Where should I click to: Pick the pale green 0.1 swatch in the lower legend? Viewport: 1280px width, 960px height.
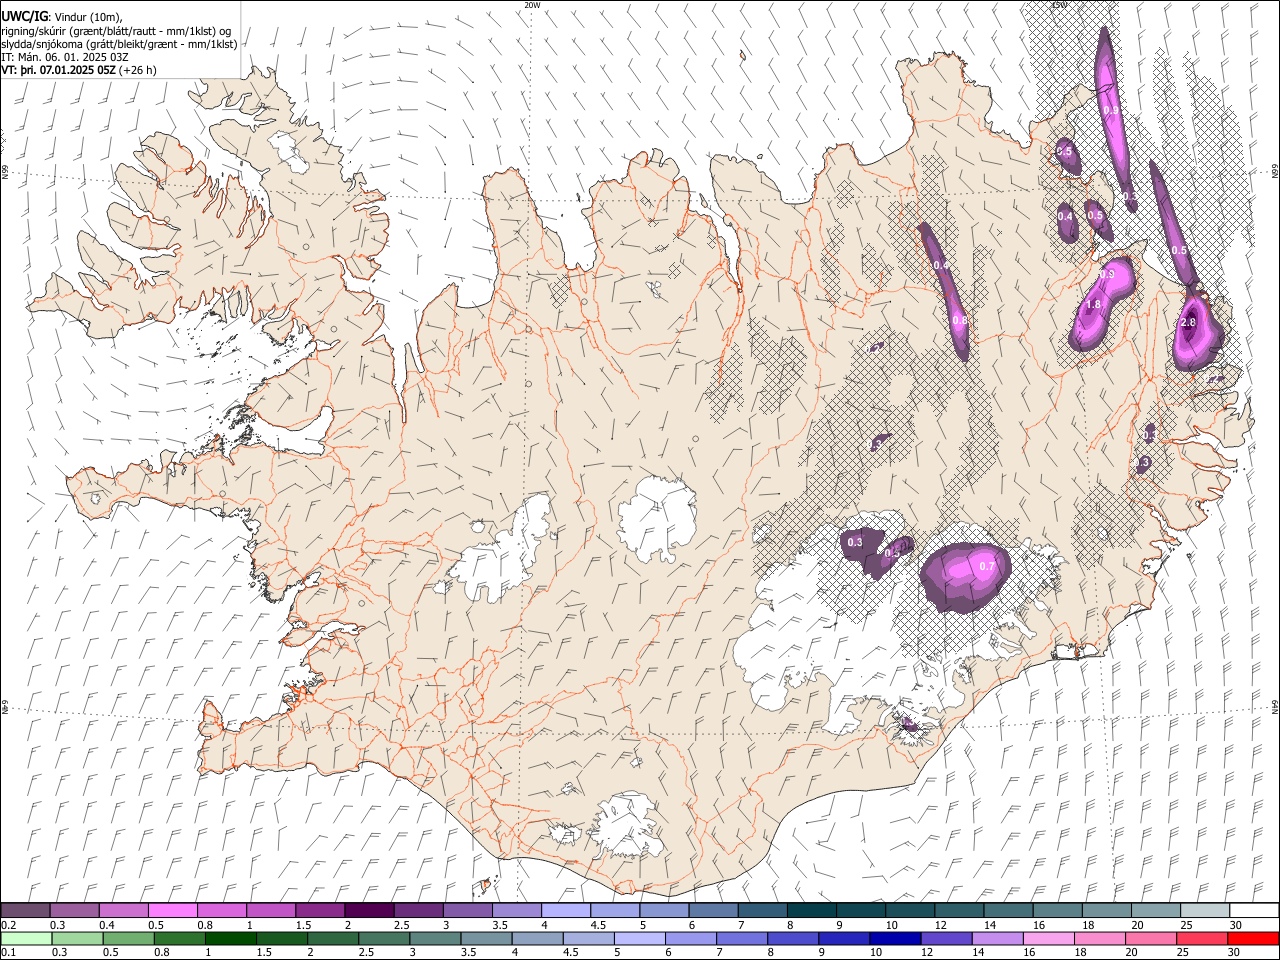tap(26, 939)
